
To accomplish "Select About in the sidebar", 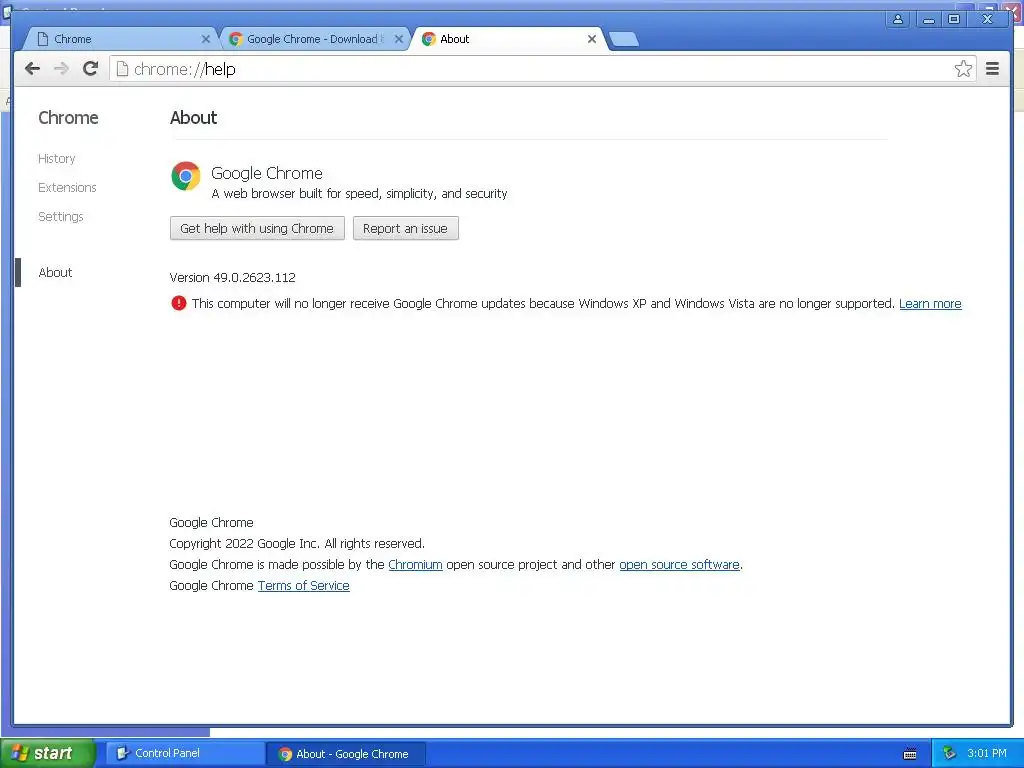I will pyautogui.click(x=56, y=272).
